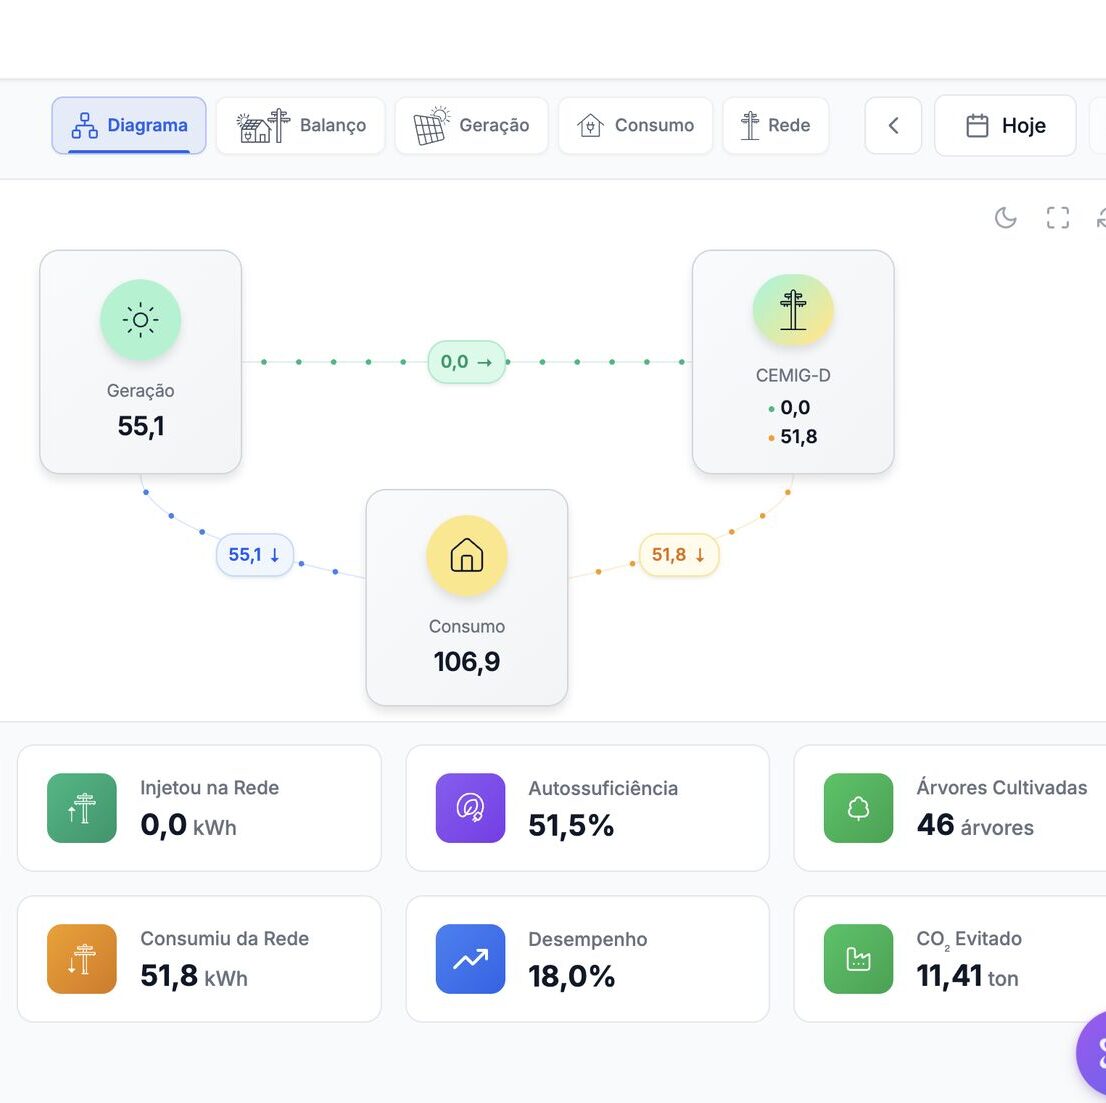This screenshot has width=1106, height=1103.
Task: Enter fullscreen with the expand icon
Action: tap(1057, 218)
